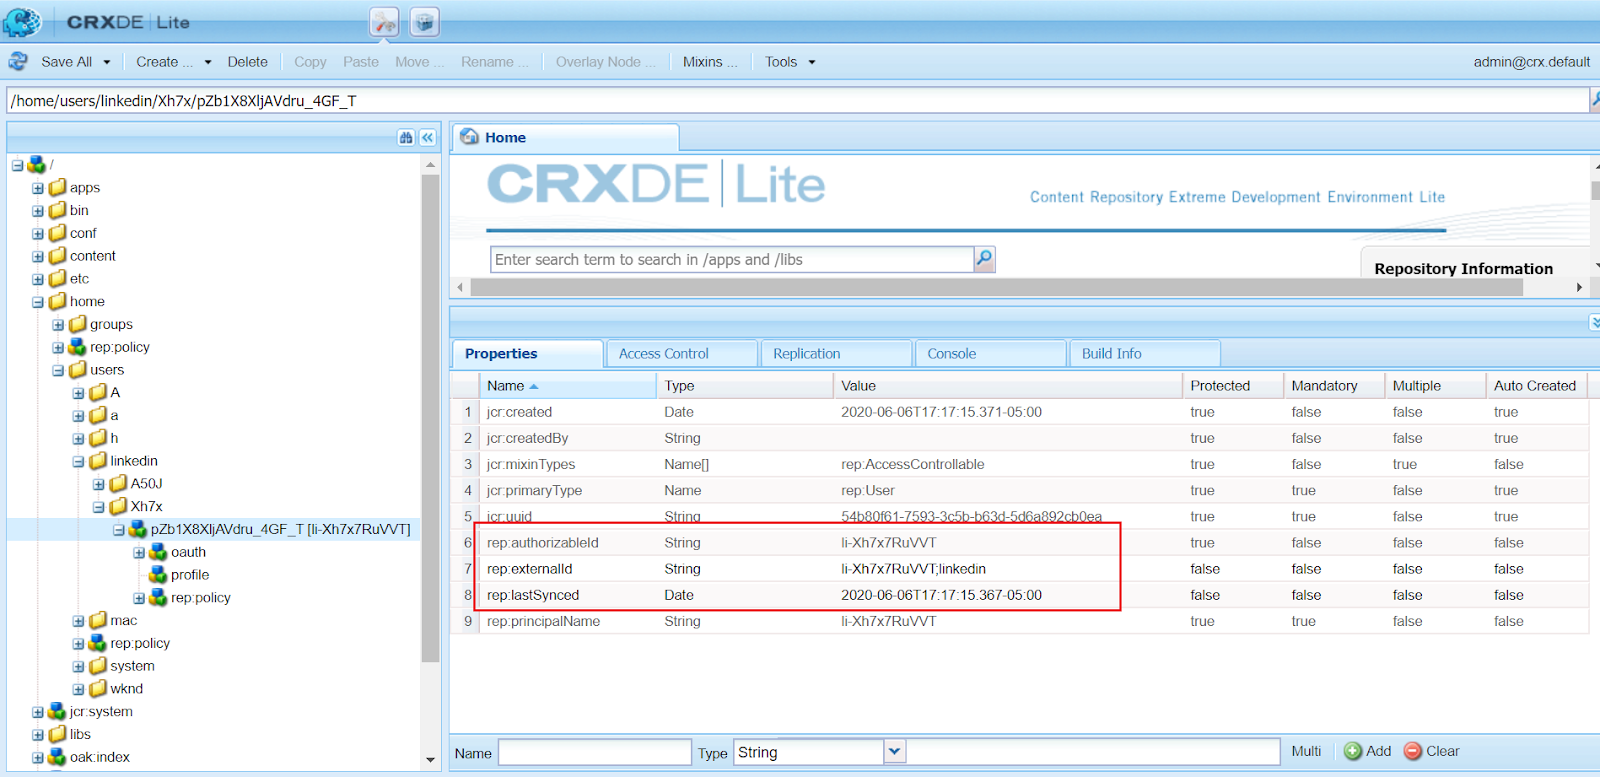Image resolution: width=1600 pixels, height=777 pixels.
Task: Sort by the Name column header
Action: tap(567, 386)
